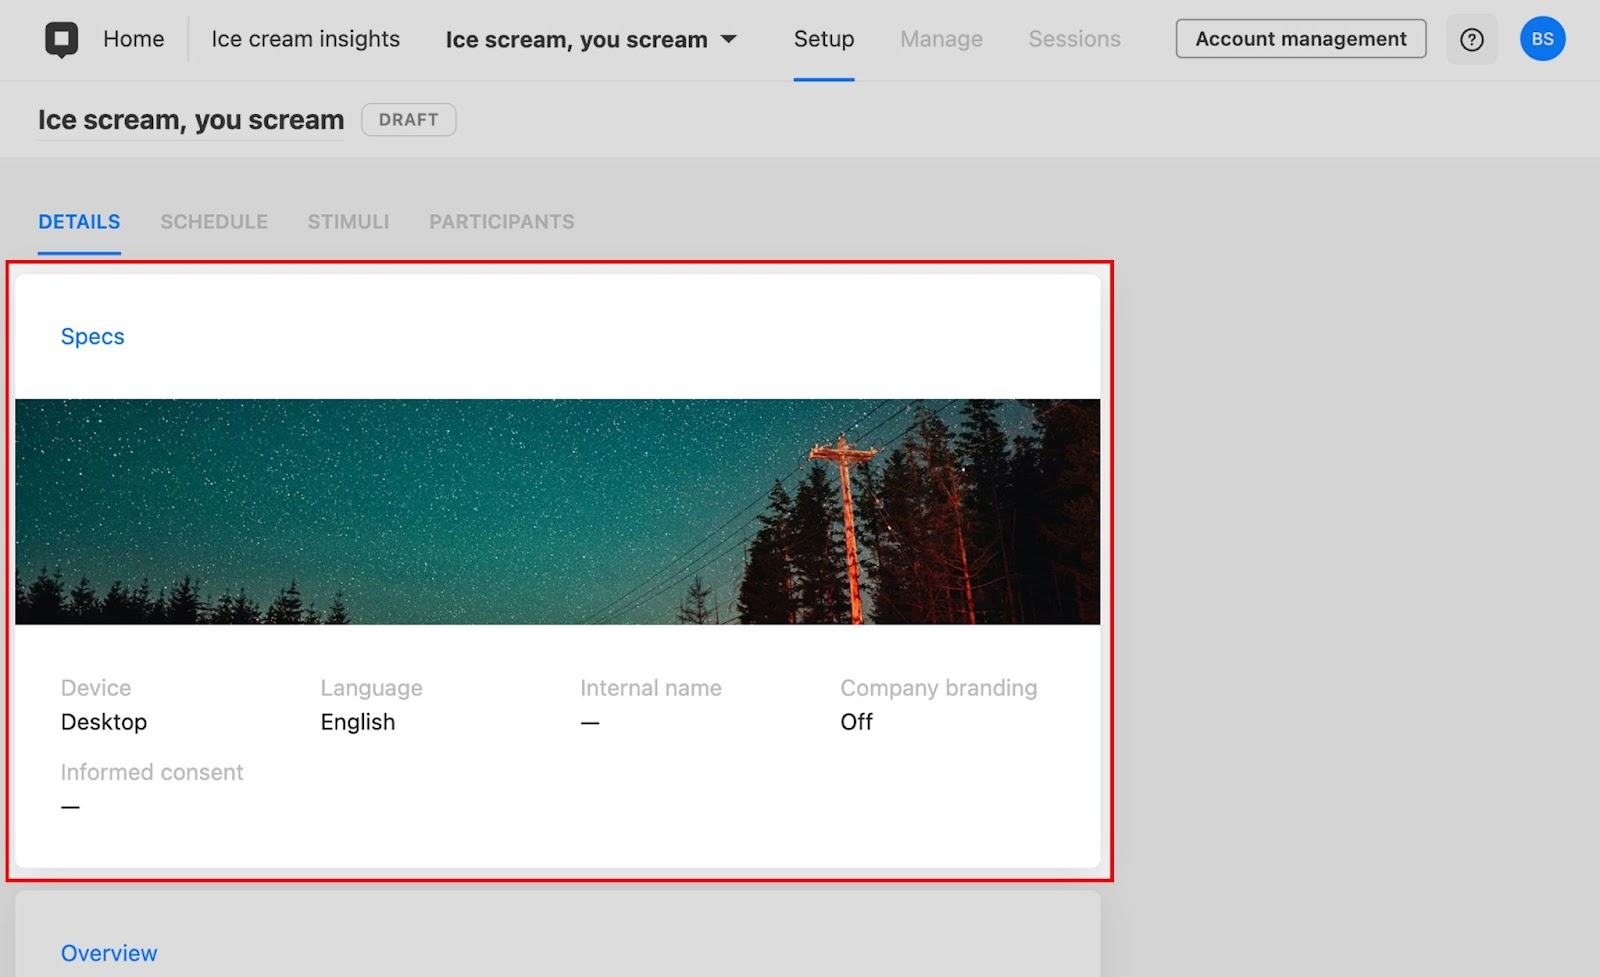The width and height of the screenshot is (1600, 977).
Task: Open the PARTICIPANTS sub-tab
Action: pos(501,222)
